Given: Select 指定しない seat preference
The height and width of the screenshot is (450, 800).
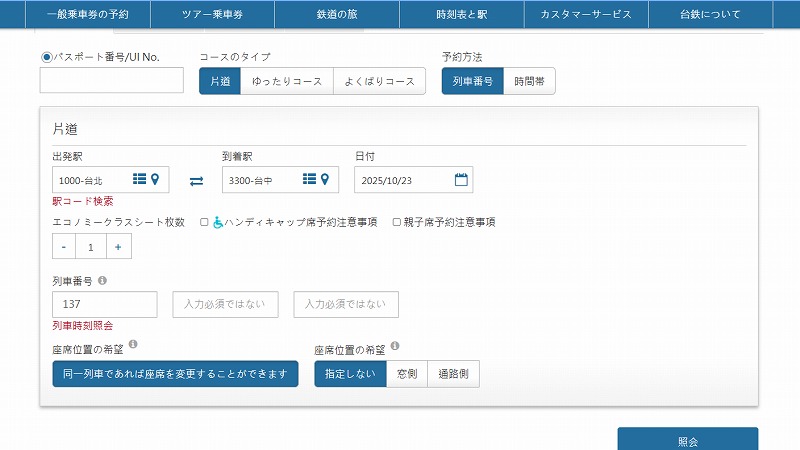Looking at the screenshot, I should (351, 374).
